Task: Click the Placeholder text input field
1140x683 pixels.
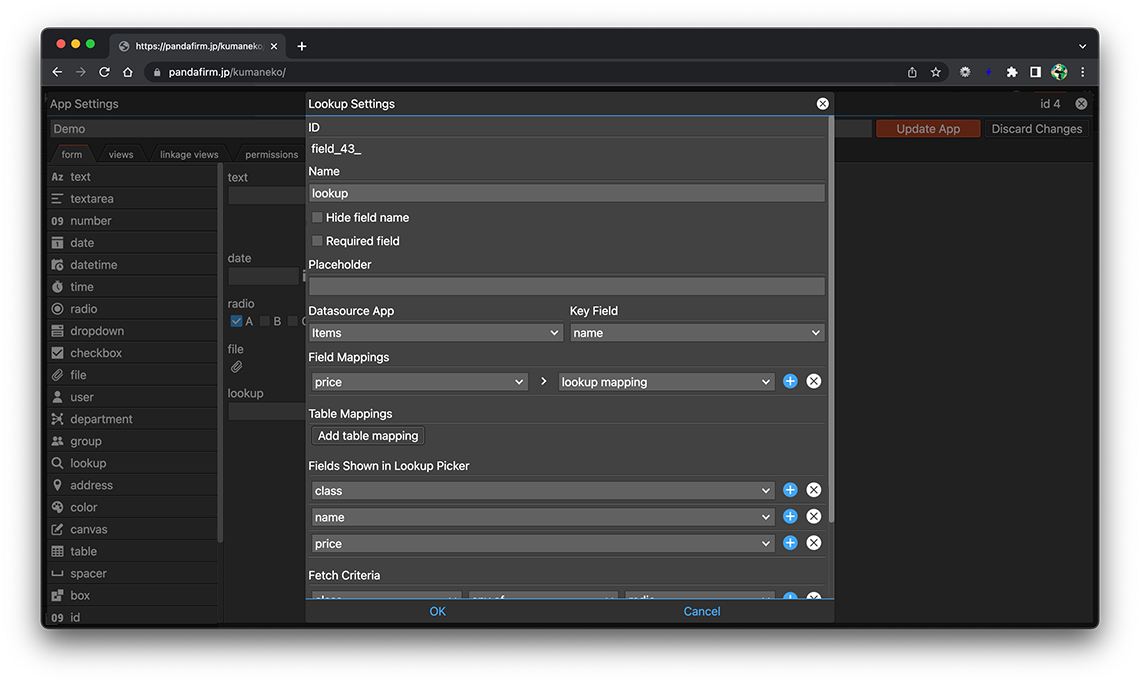Action: click(566, 287)
